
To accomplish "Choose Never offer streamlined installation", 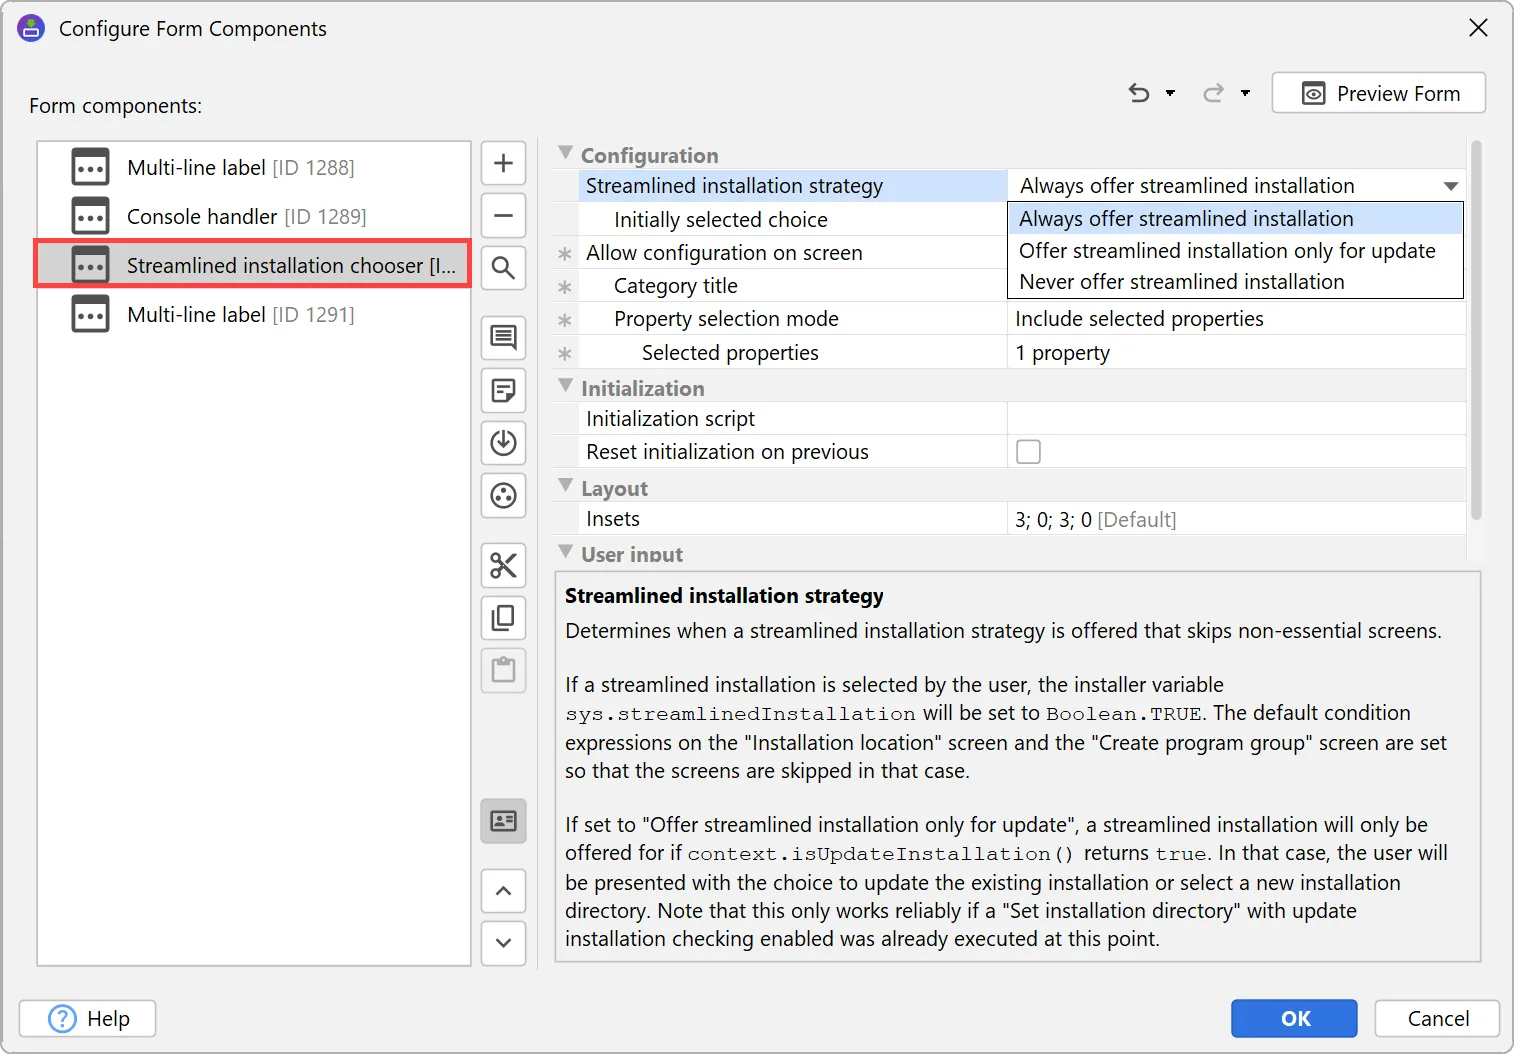I will (1181, 282).
